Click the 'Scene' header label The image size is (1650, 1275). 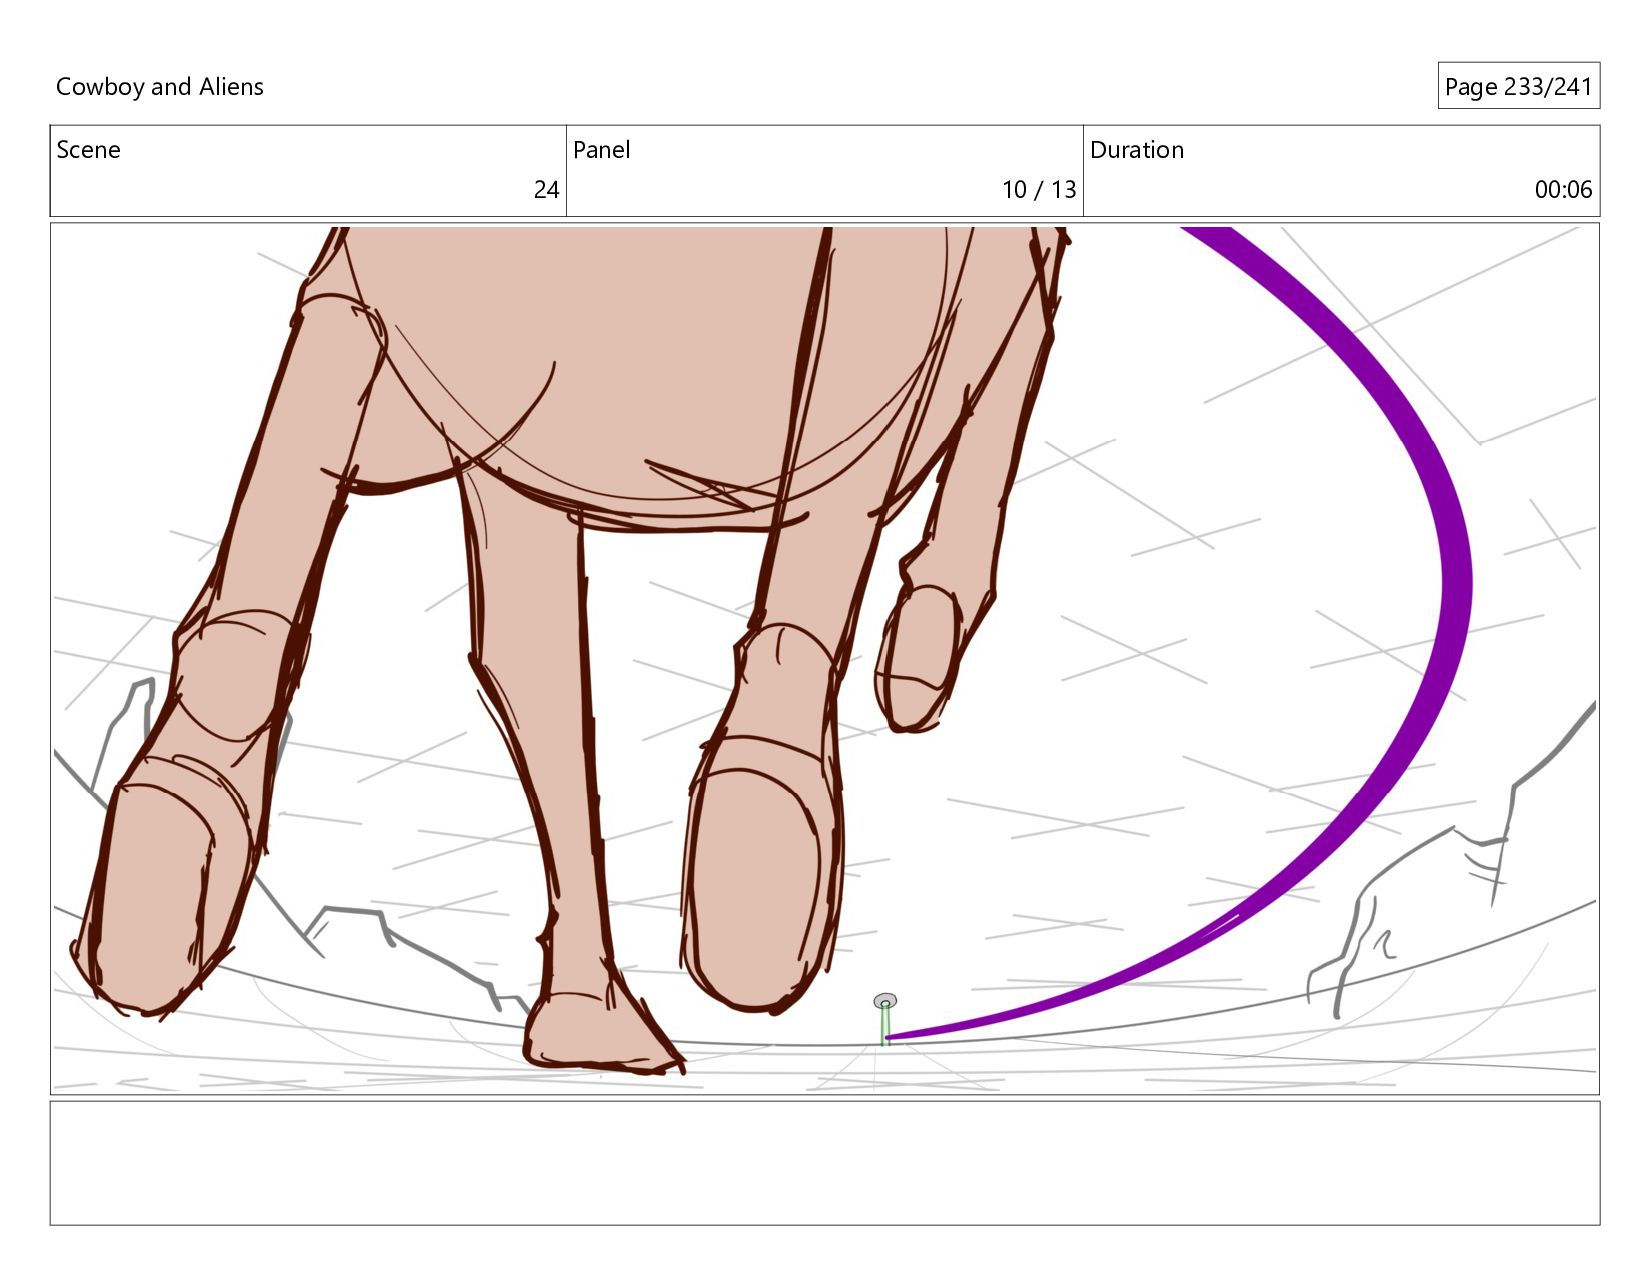(88, 150)
